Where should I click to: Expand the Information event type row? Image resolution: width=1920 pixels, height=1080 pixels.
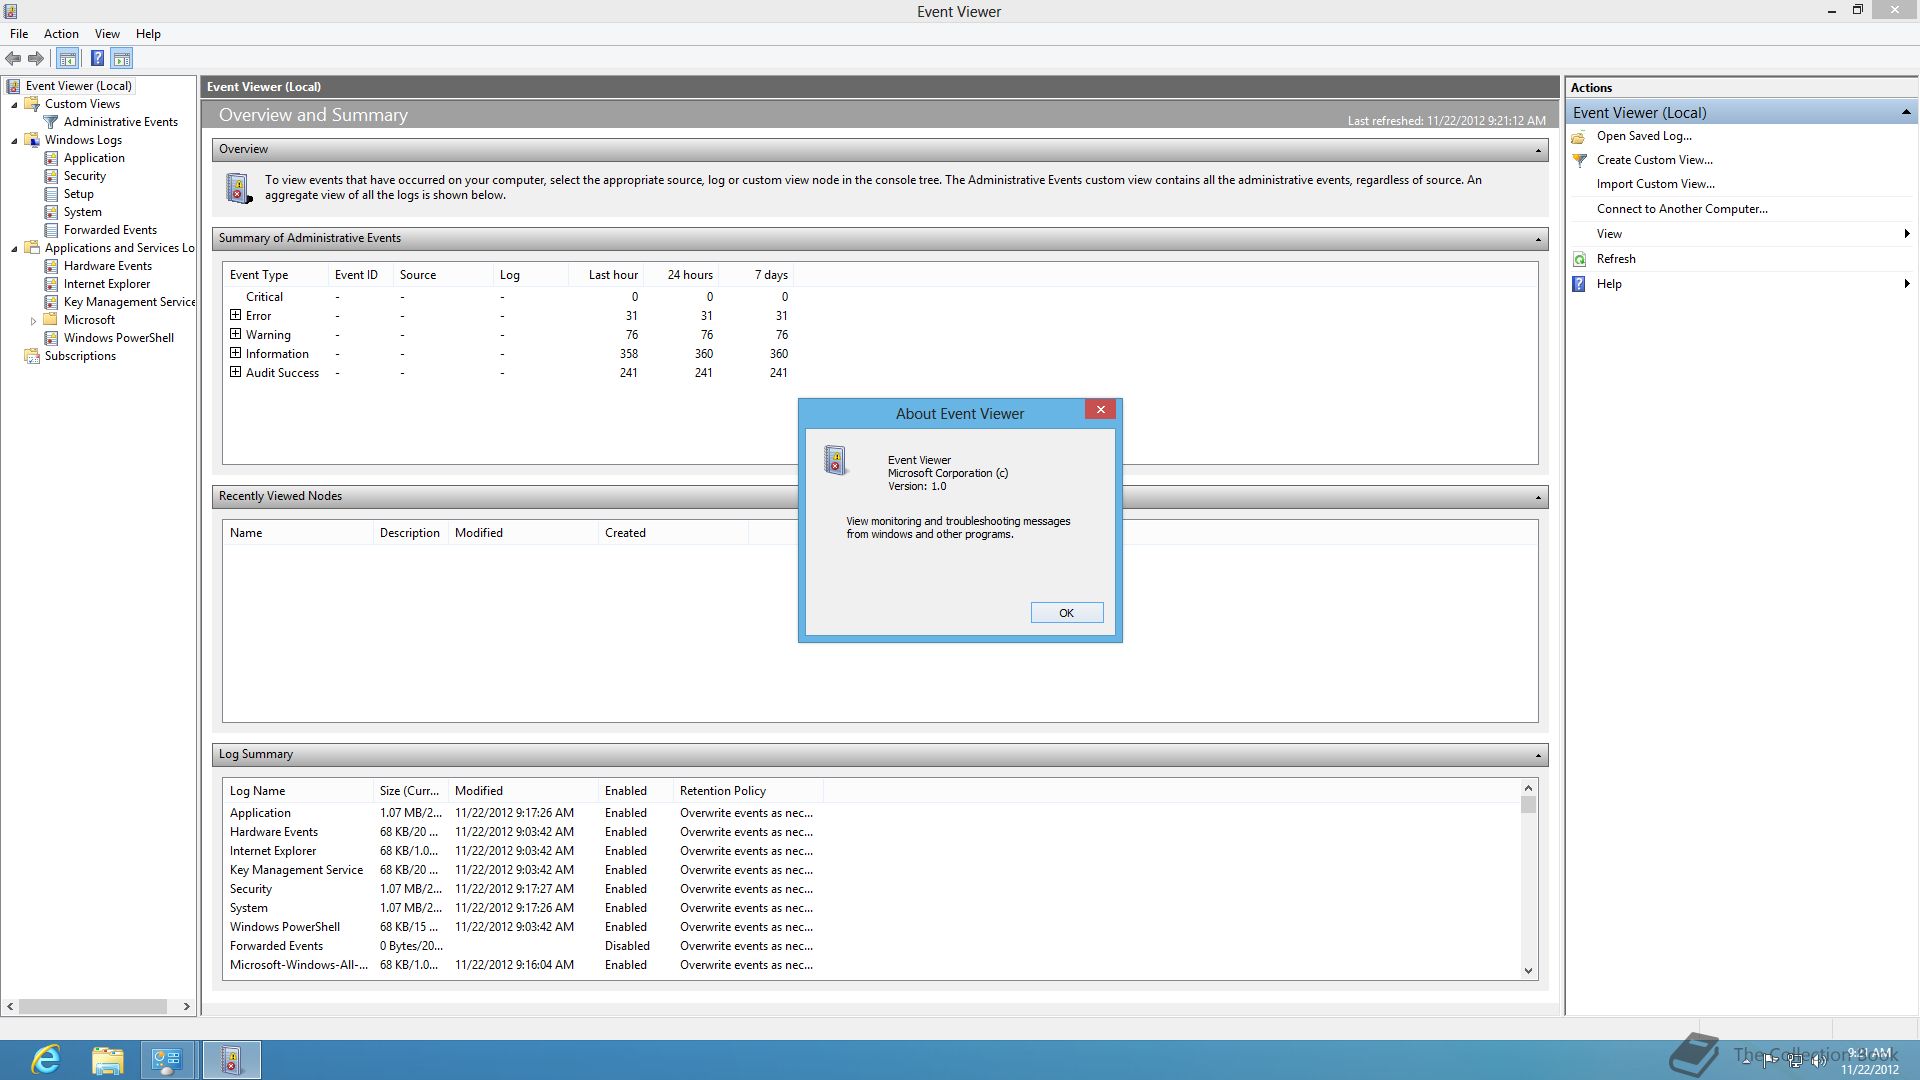click(x=235, y=353)
